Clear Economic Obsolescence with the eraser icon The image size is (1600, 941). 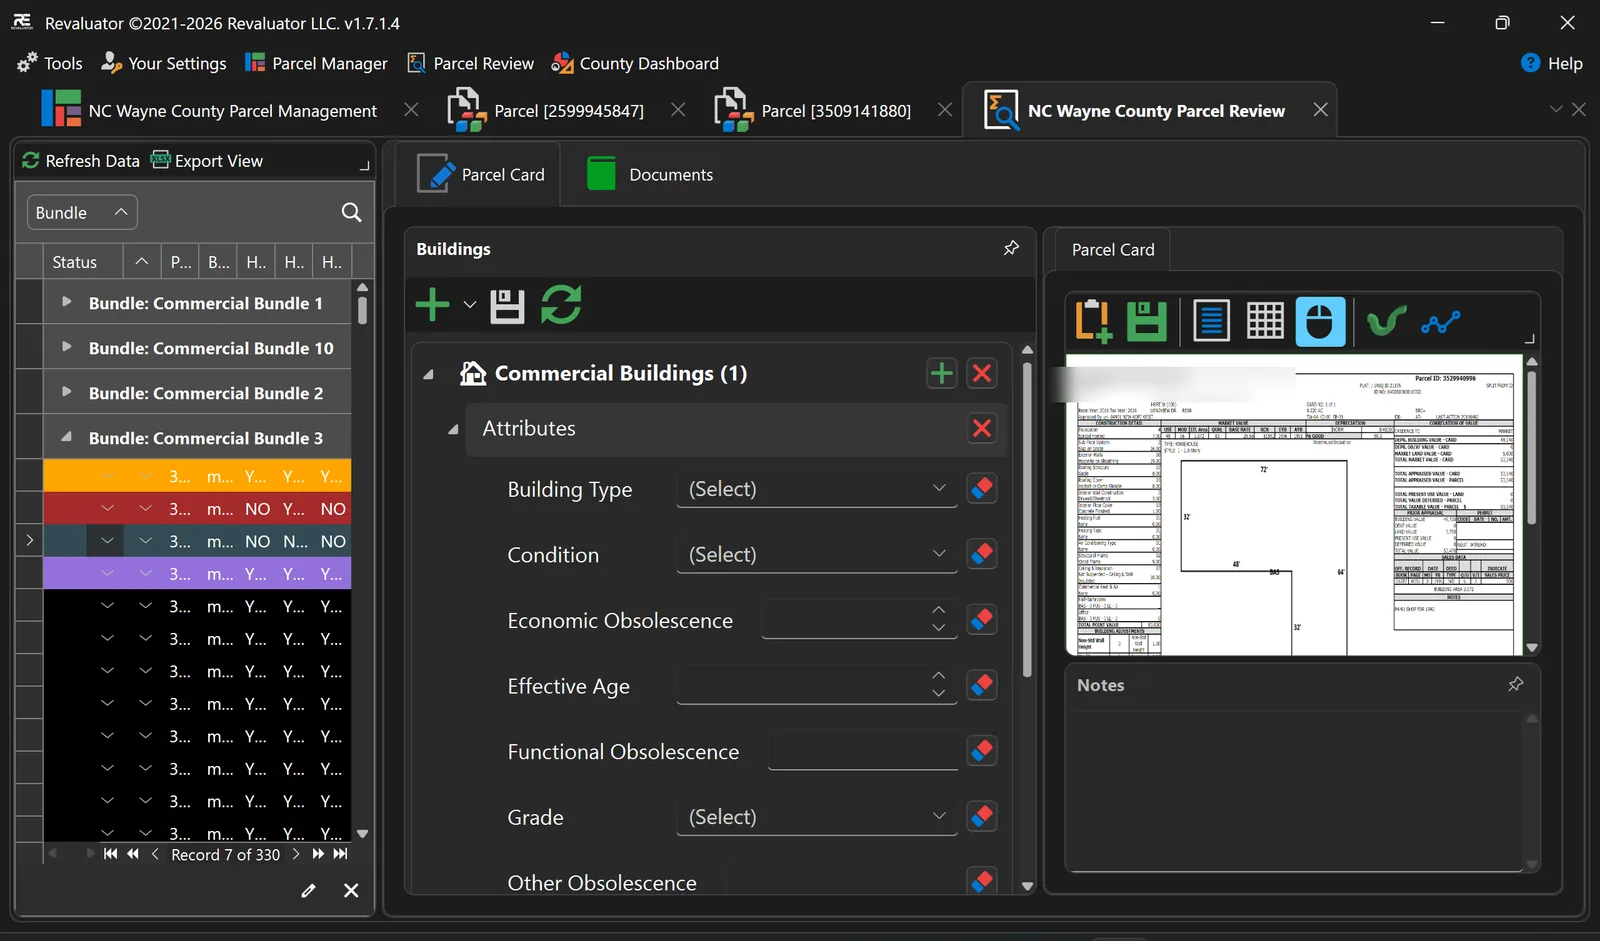coord(982,620)
